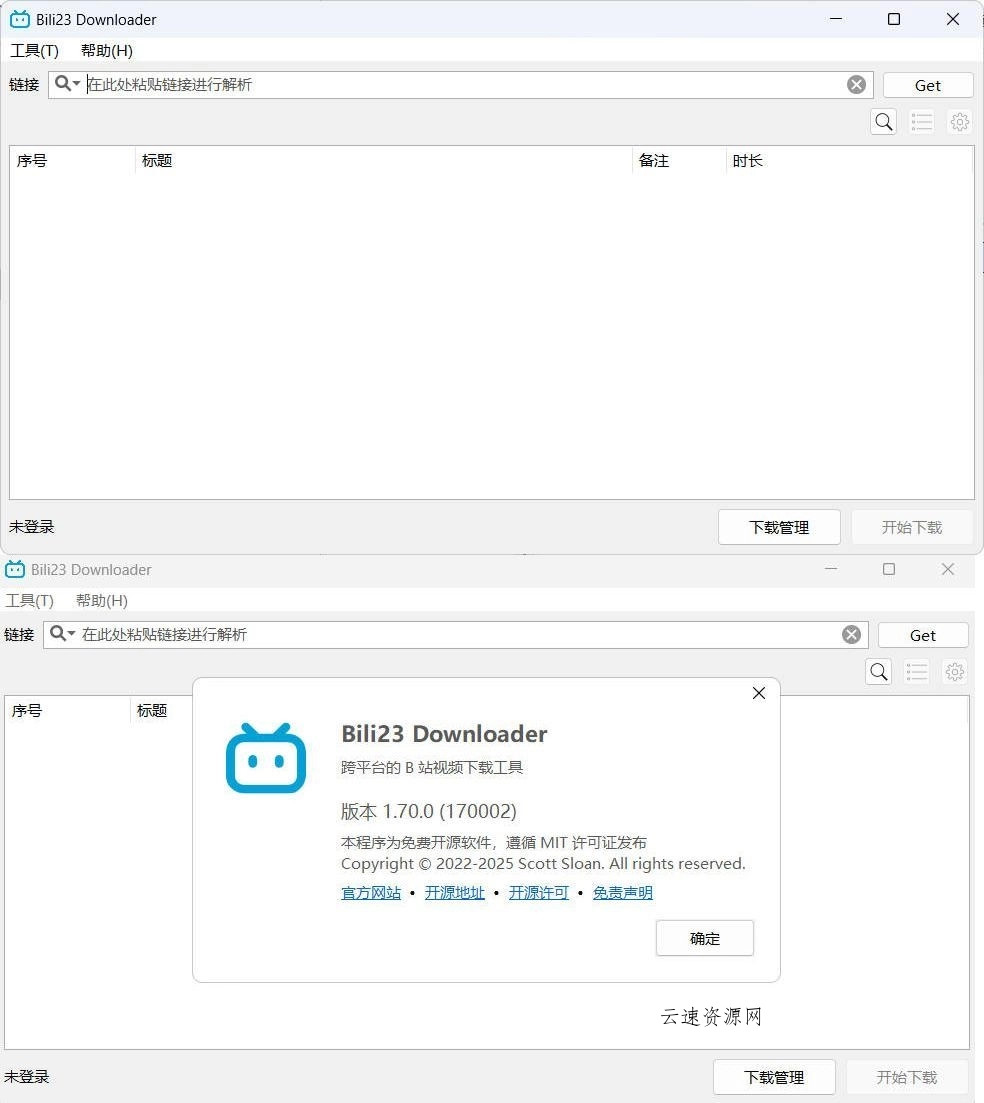Click the Get button to parse the link
The height and width of the screenshot is (1103, 984).
(927, 84)
